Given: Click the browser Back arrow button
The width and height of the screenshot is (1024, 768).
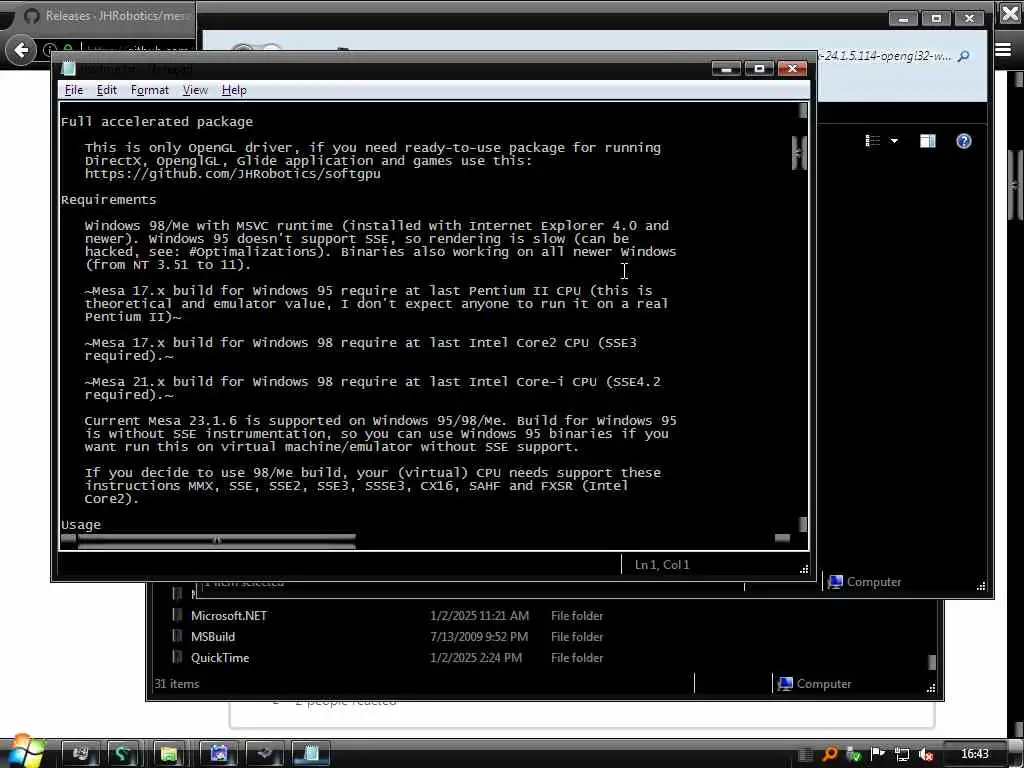Looking at the screenshot, I should (21, 50).
